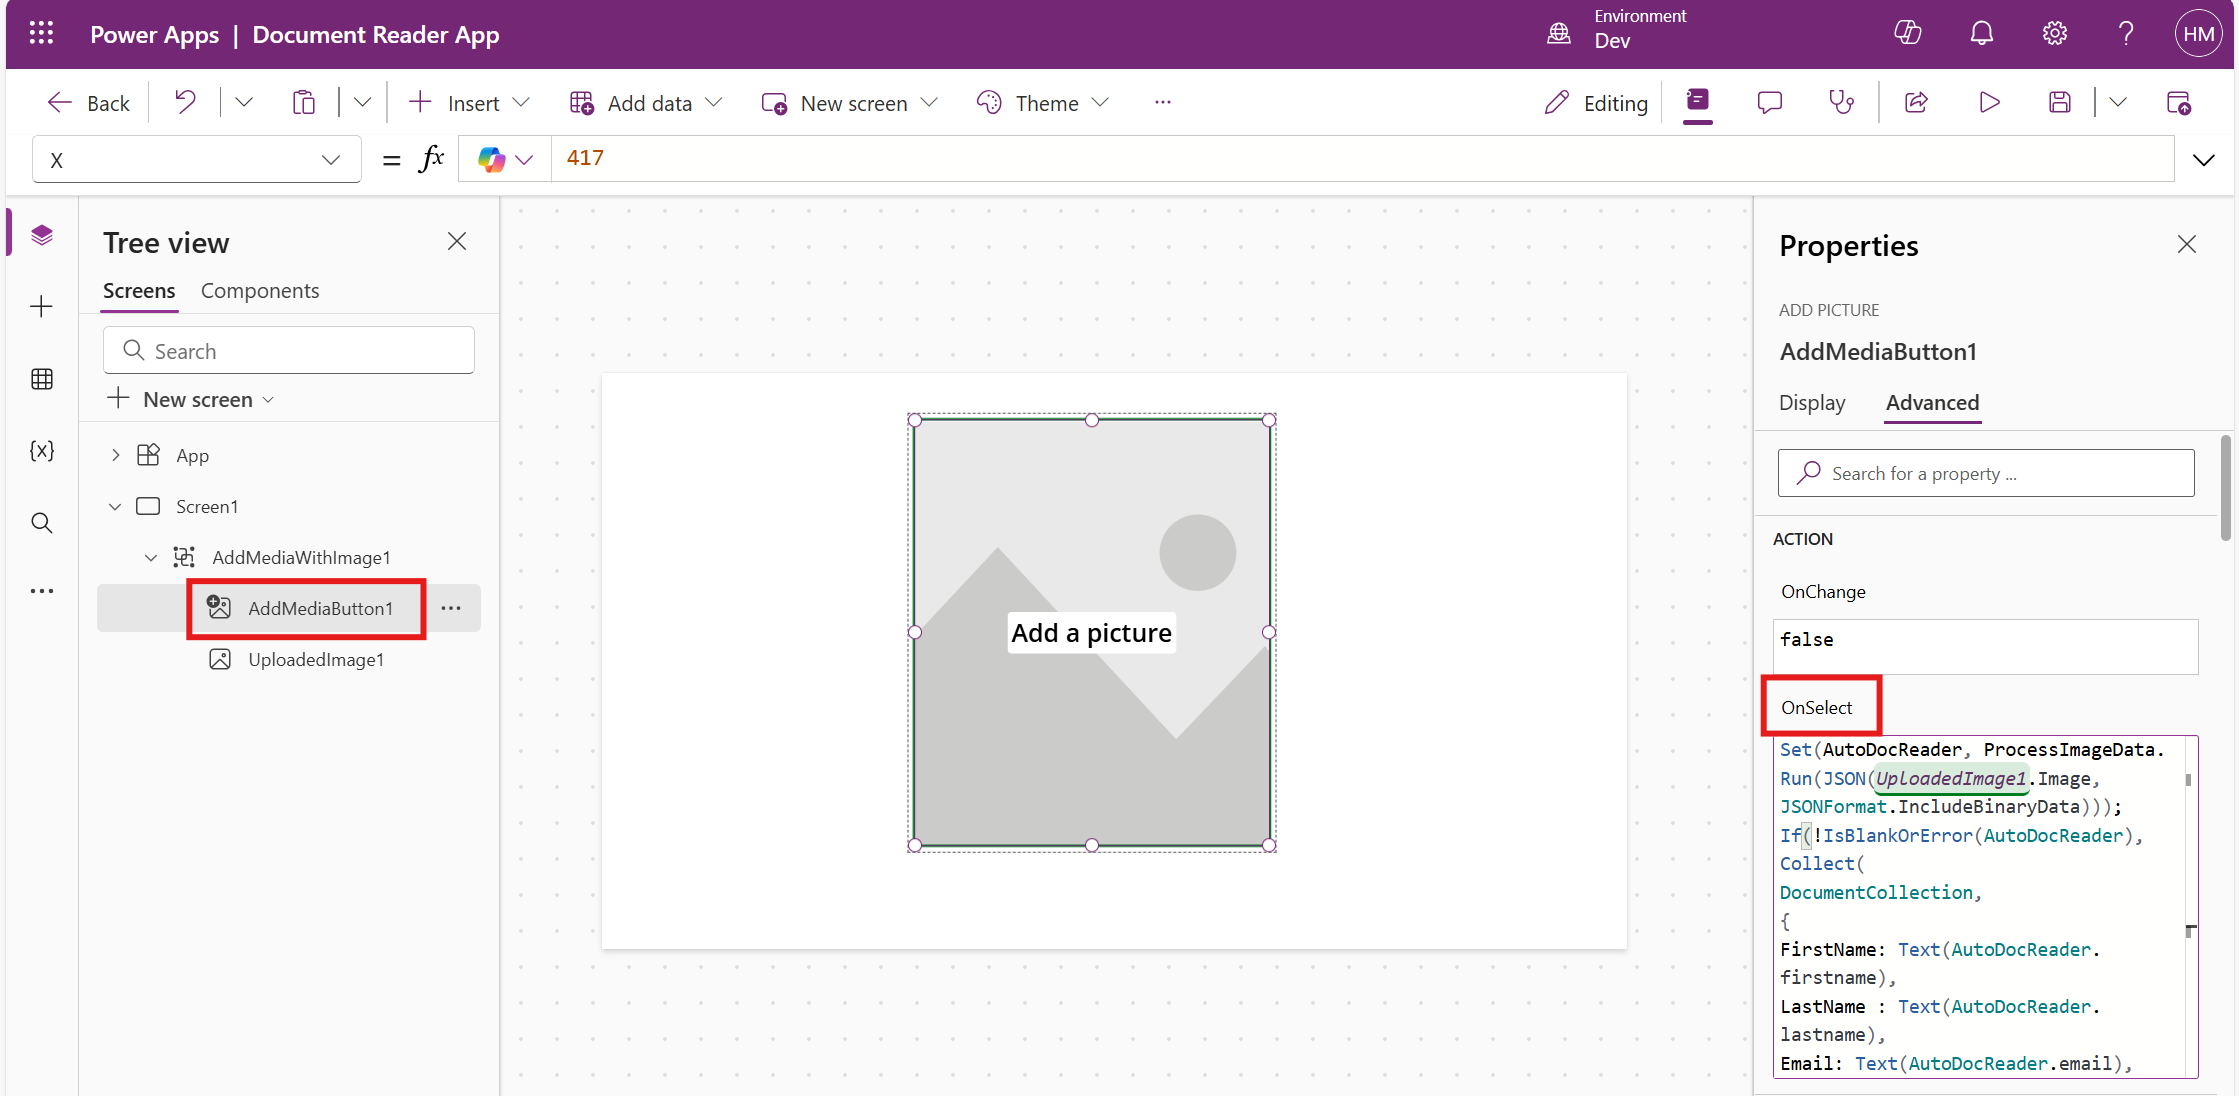The image size is (2239, 1096).
Task: Switch to the Components tab
Action: 260,291
